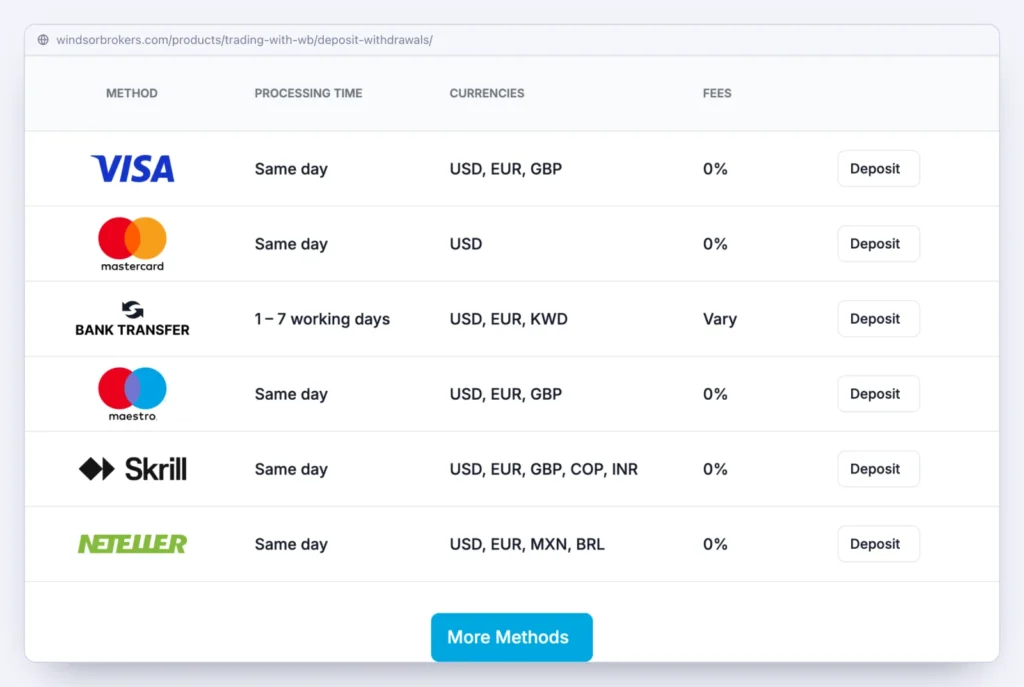
Task: Select the Neteller logo
Action: coord(133,544)
